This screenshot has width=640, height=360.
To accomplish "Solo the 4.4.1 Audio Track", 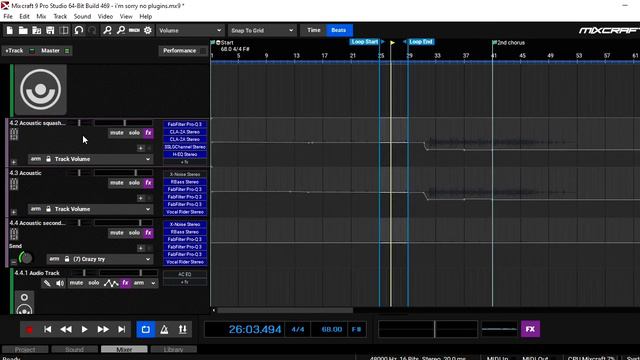I will (94, 283).
